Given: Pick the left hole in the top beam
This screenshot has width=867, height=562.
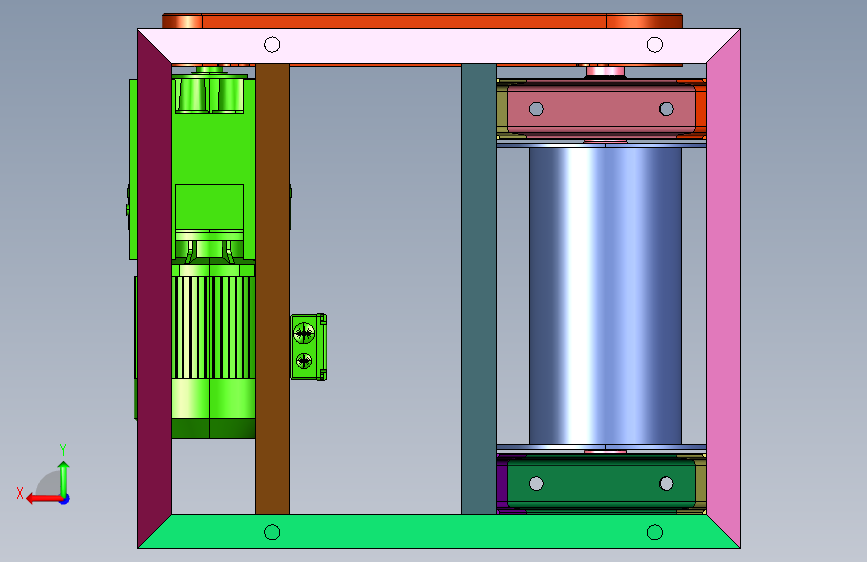Looking at the screenshot, I should (x=272, y=44).
